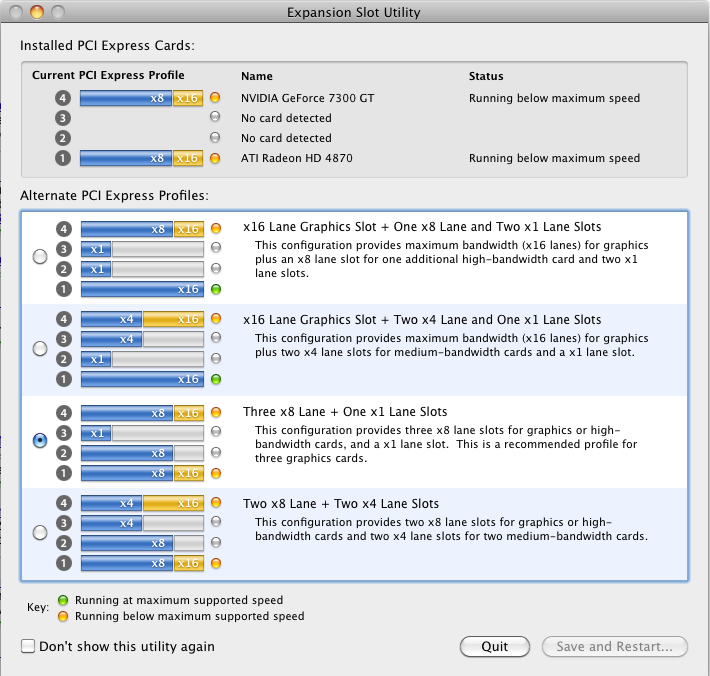Click the Save and Restart button

(614, 646)
